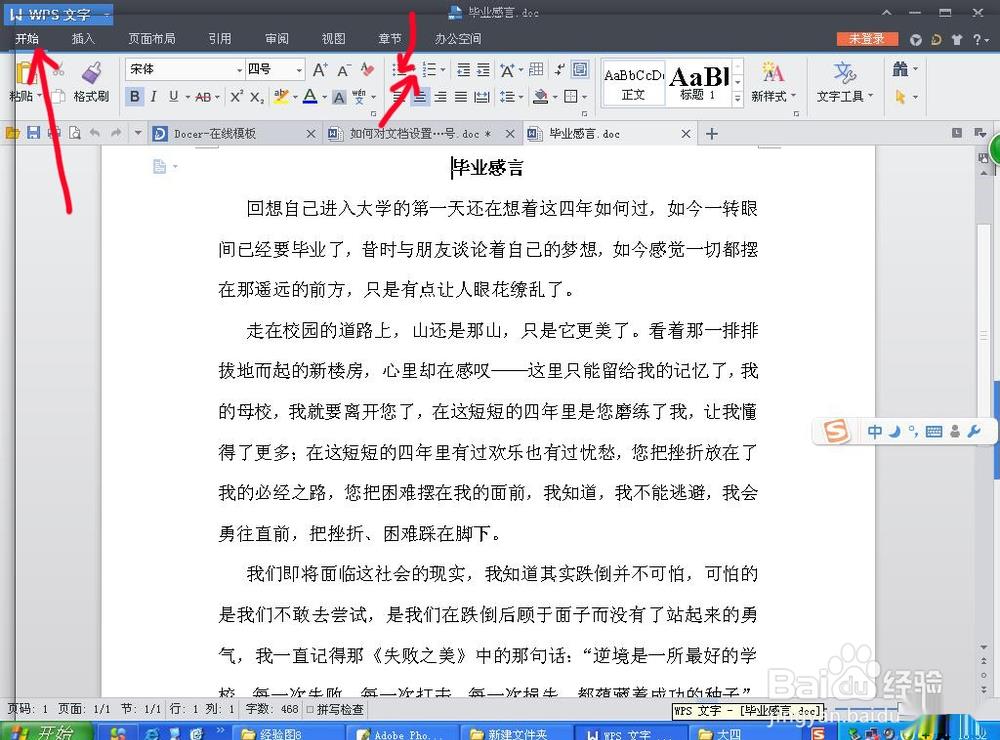This screenshot has width=1000, height=740.
Task: Click the Cut scissors icon
Action: (58, 70)
